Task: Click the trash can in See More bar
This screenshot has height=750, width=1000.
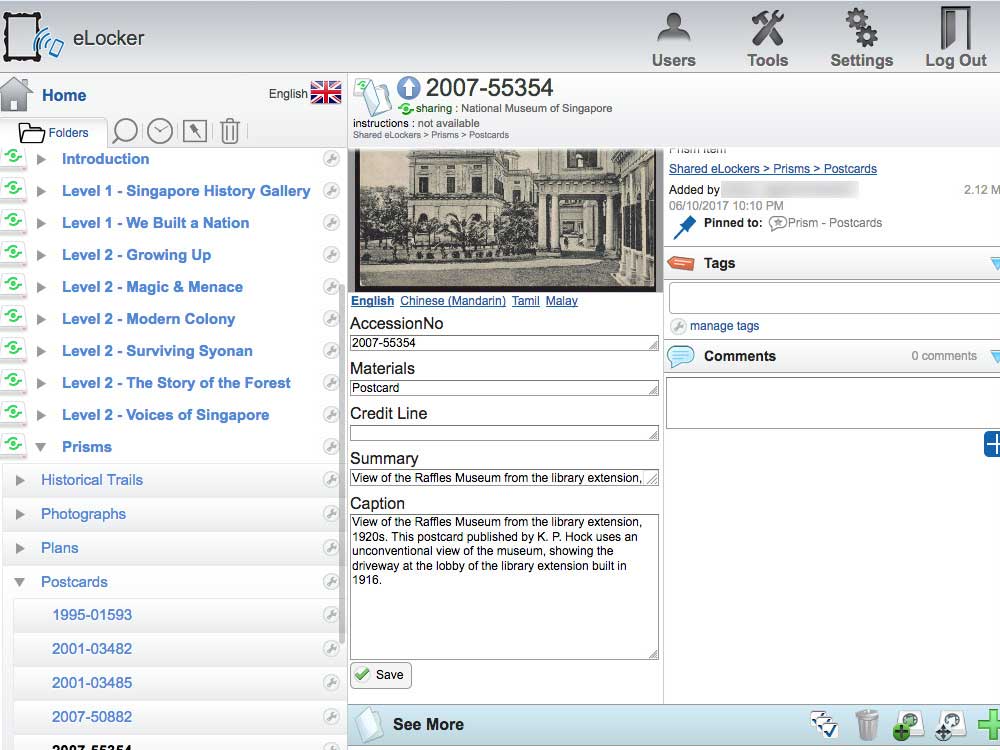Action: coord(867,724)
